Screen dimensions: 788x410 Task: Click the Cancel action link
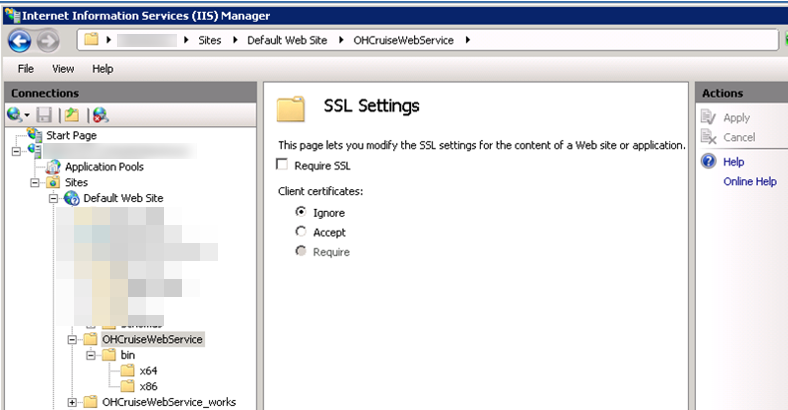pos(739,137)
